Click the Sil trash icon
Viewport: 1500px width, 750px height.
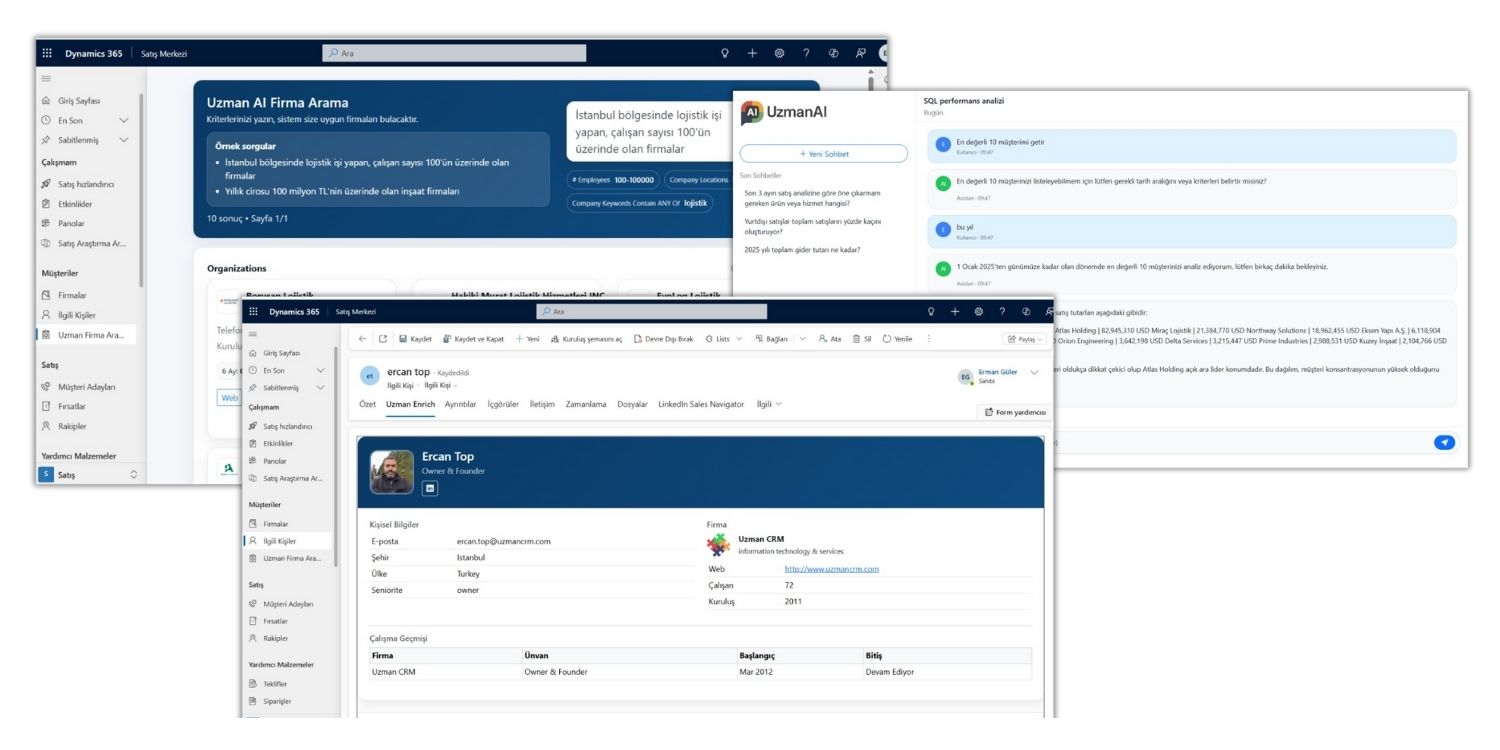tap(856, 339)
